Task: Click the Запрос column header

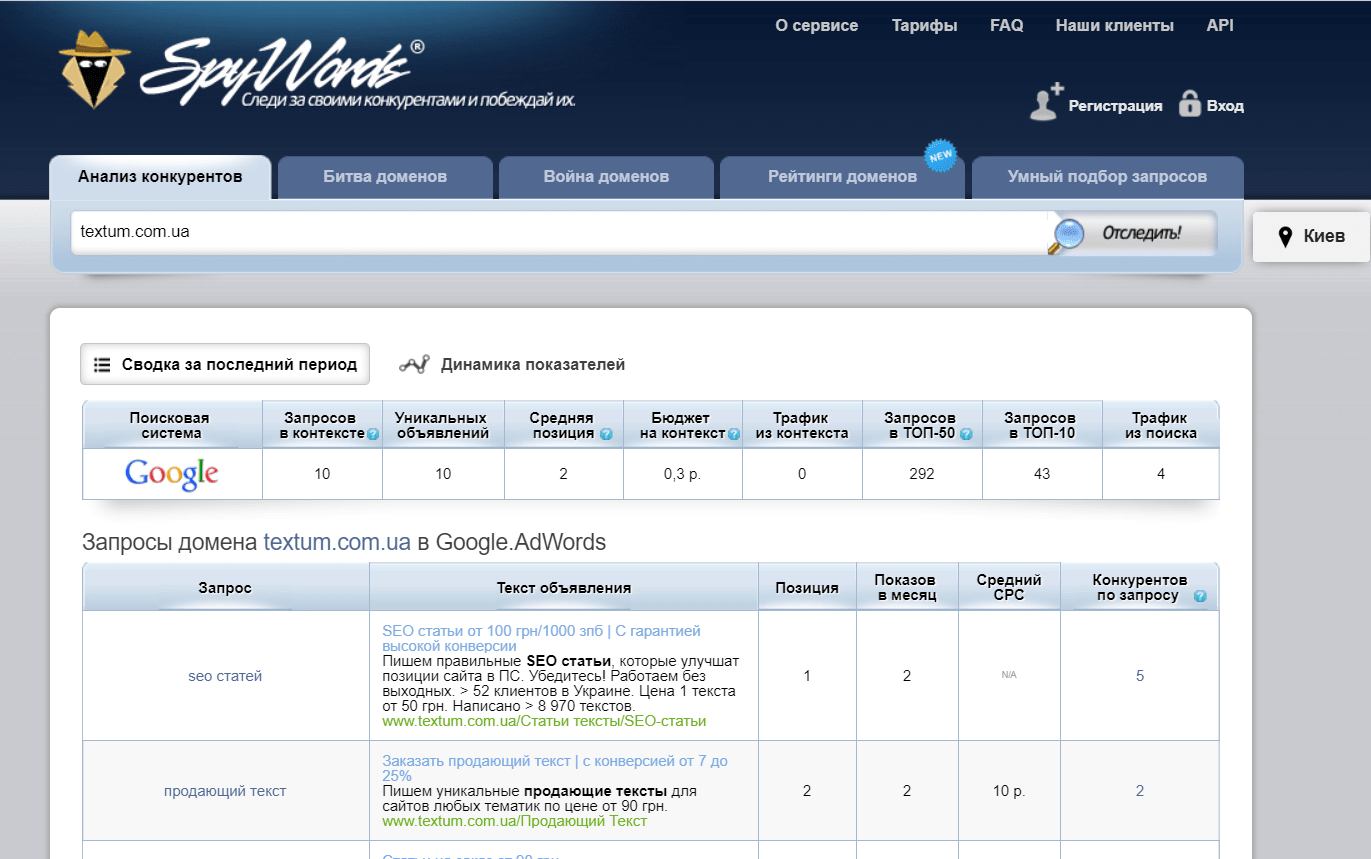Action: click(x=225, y=588)
